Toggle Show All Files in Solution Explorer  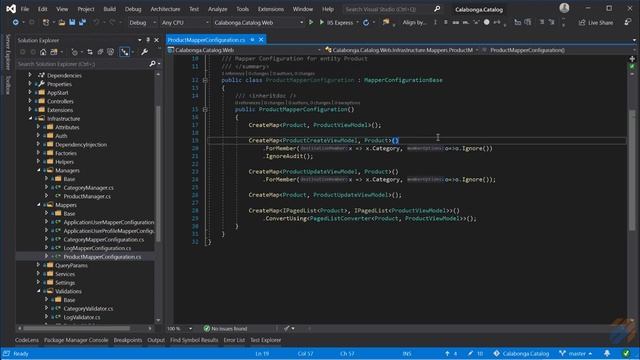(x=111, y=52)
